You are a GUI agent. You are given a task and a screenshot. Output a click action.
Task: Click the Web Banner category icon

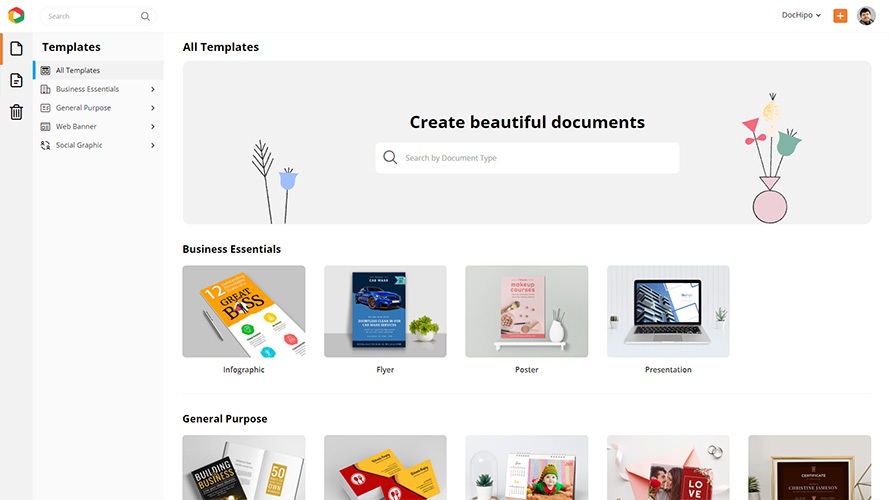[45, 127]
